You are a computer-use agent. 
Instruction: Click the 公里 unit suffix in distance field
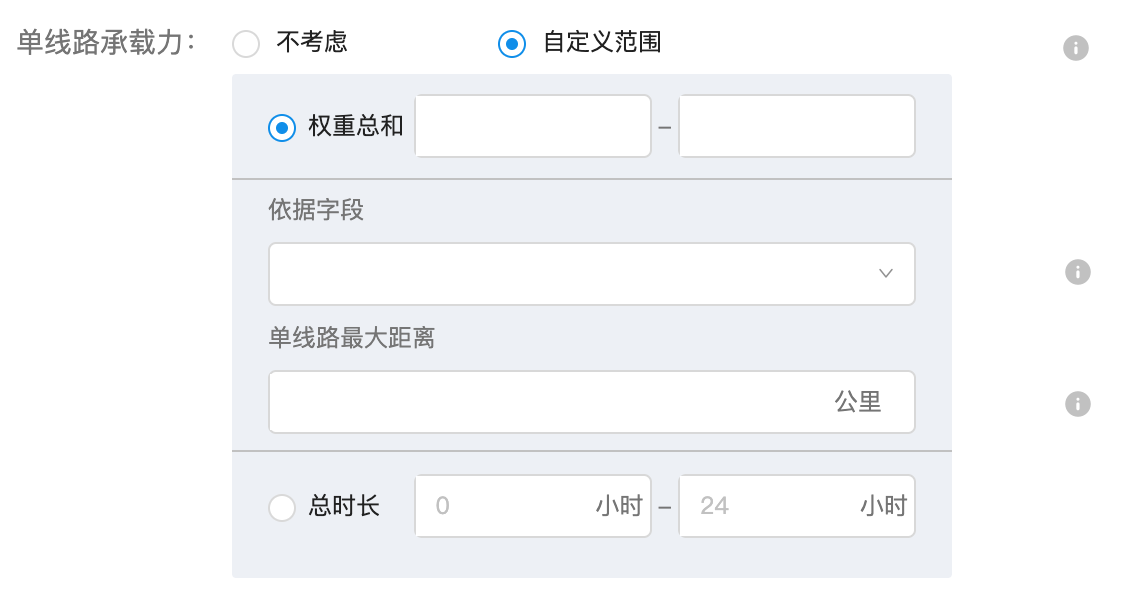pos(858,401)
